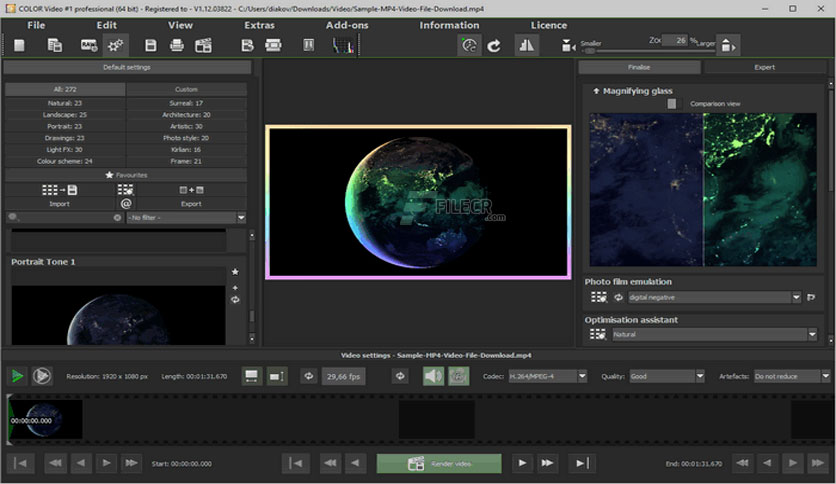Screen dimensions: 836x484
Task: Click the blank new project toolbar icon
Action: point(19,45)
